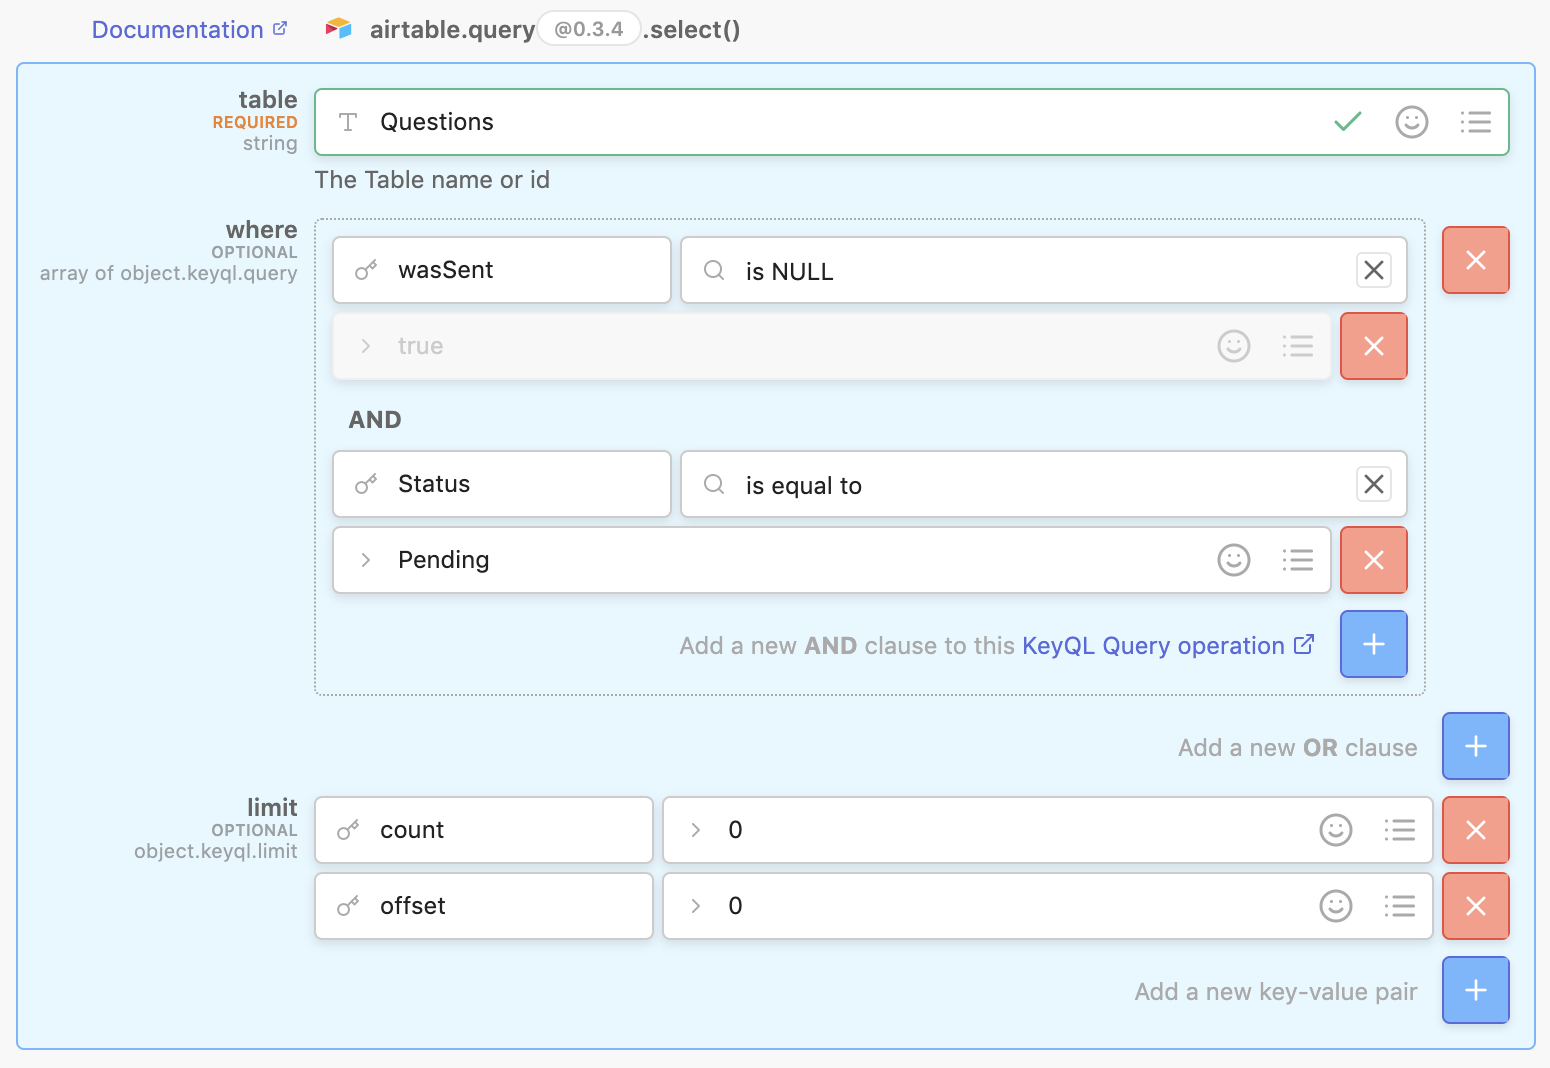Delete the Pending value with red X

click(x=1373, y=560)
